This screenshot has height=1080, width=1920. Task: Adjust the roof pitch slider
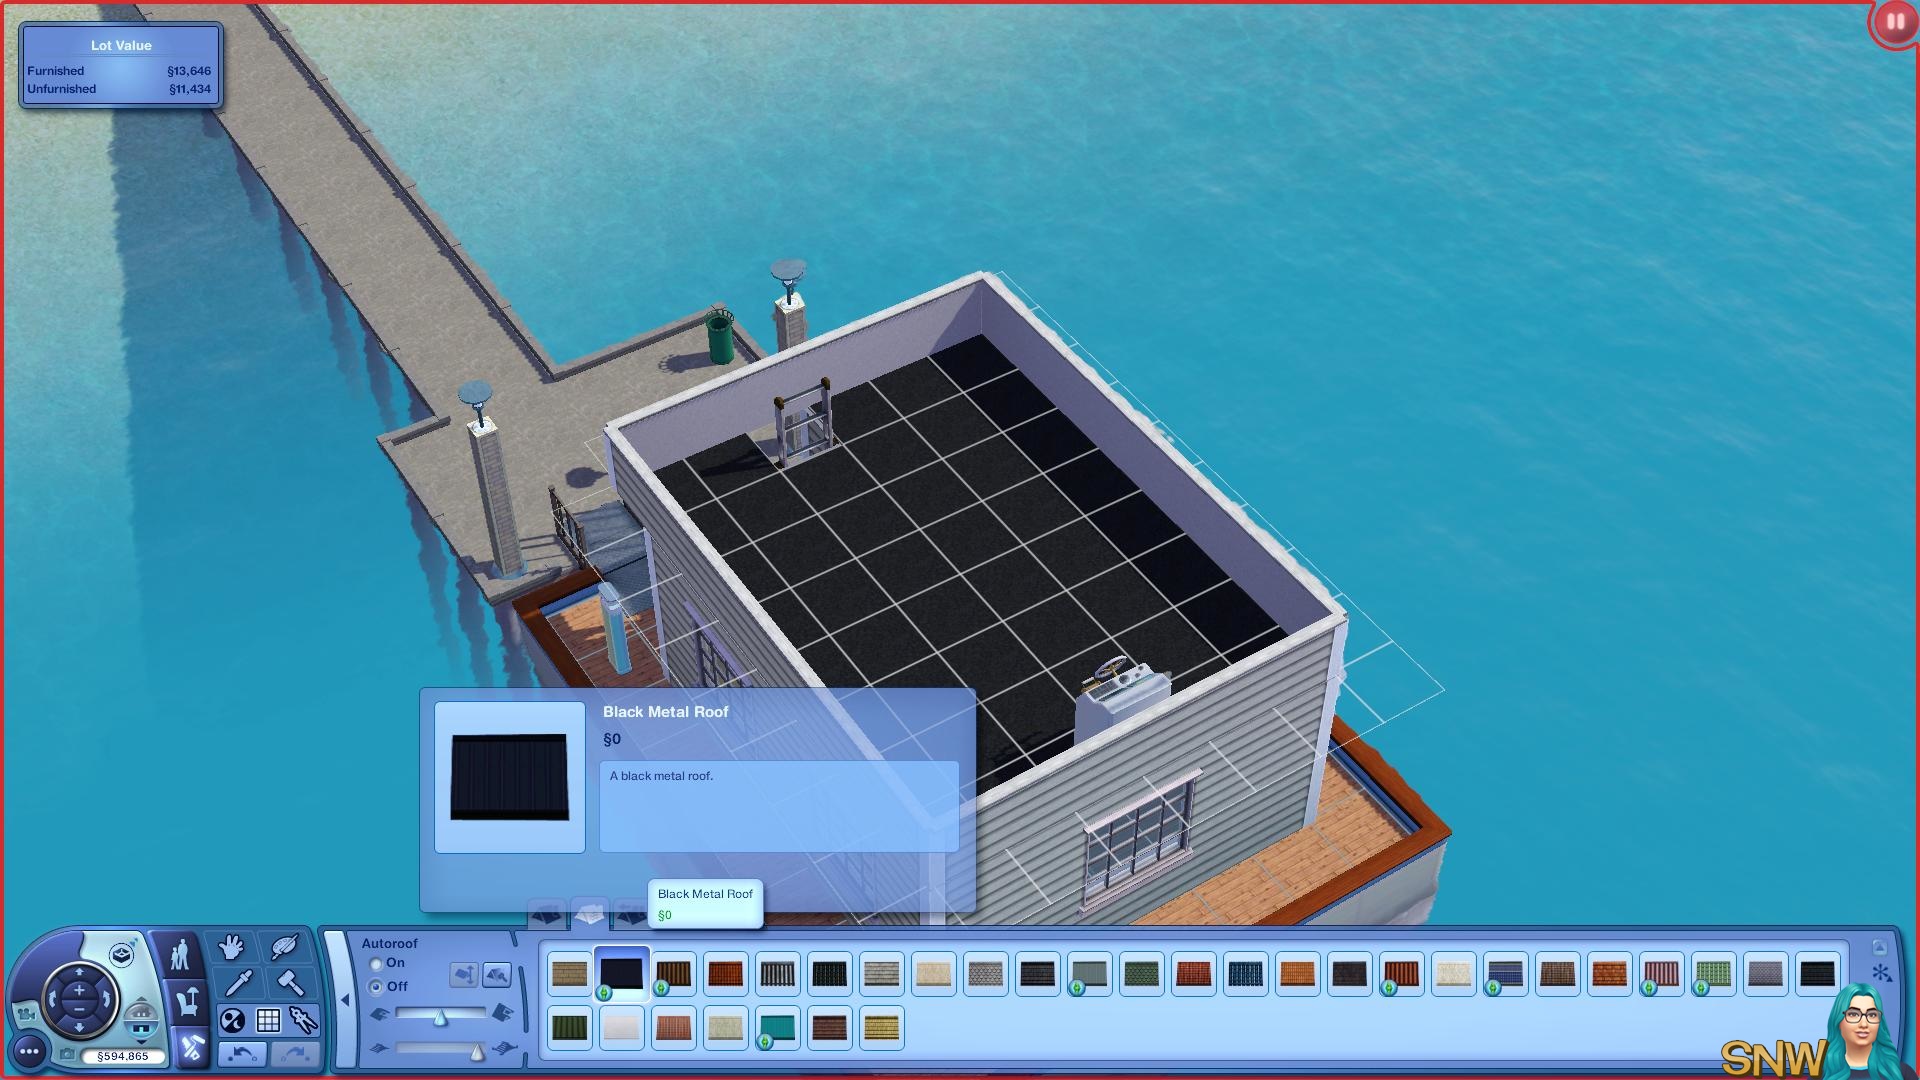pos(440,1015)
